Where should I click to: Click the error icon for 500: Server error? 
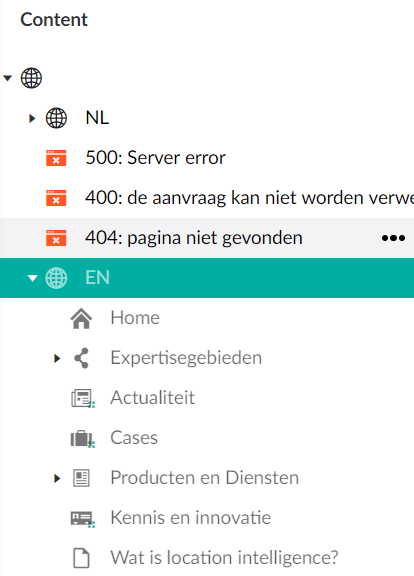pyautogui.click(x=56, y=158)
